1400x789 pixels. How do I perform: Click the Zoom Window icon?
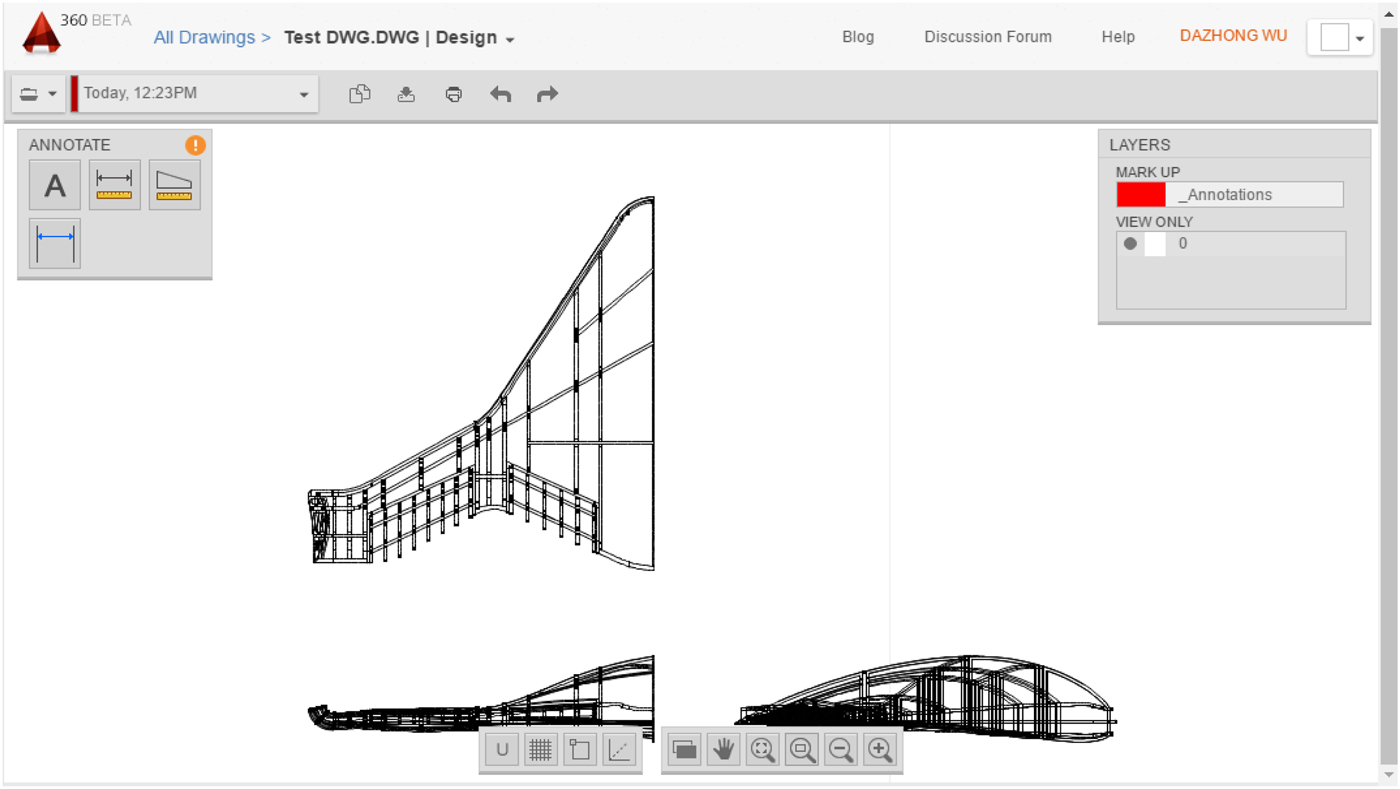click(x=802, y=750)
